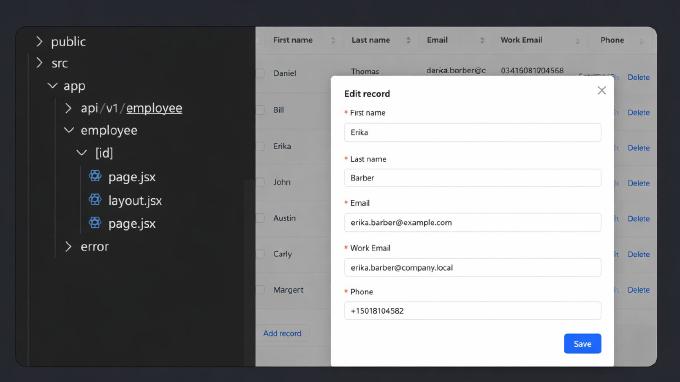Select the error folder label

click(x=95, y=246)
